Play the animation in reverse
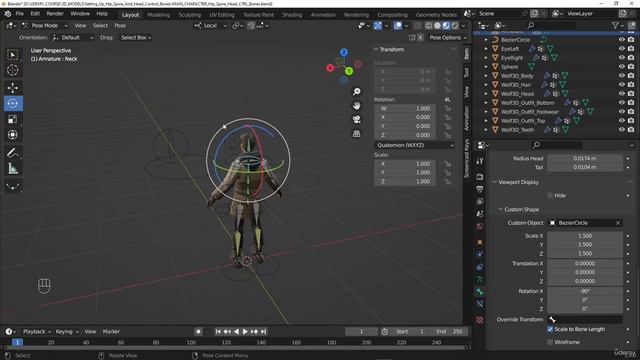 pyautogui.click(x=236, y=331)
